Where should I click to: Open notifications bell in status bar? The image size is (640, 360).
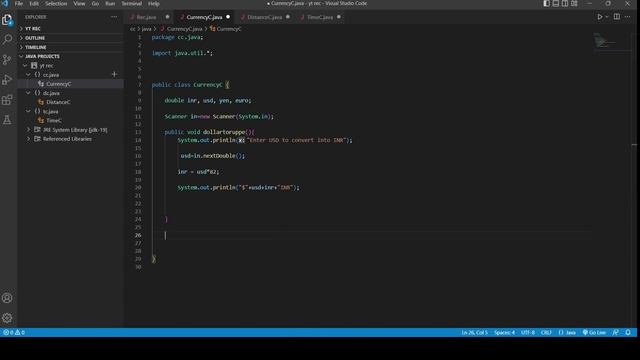click(x=628, y=332)
